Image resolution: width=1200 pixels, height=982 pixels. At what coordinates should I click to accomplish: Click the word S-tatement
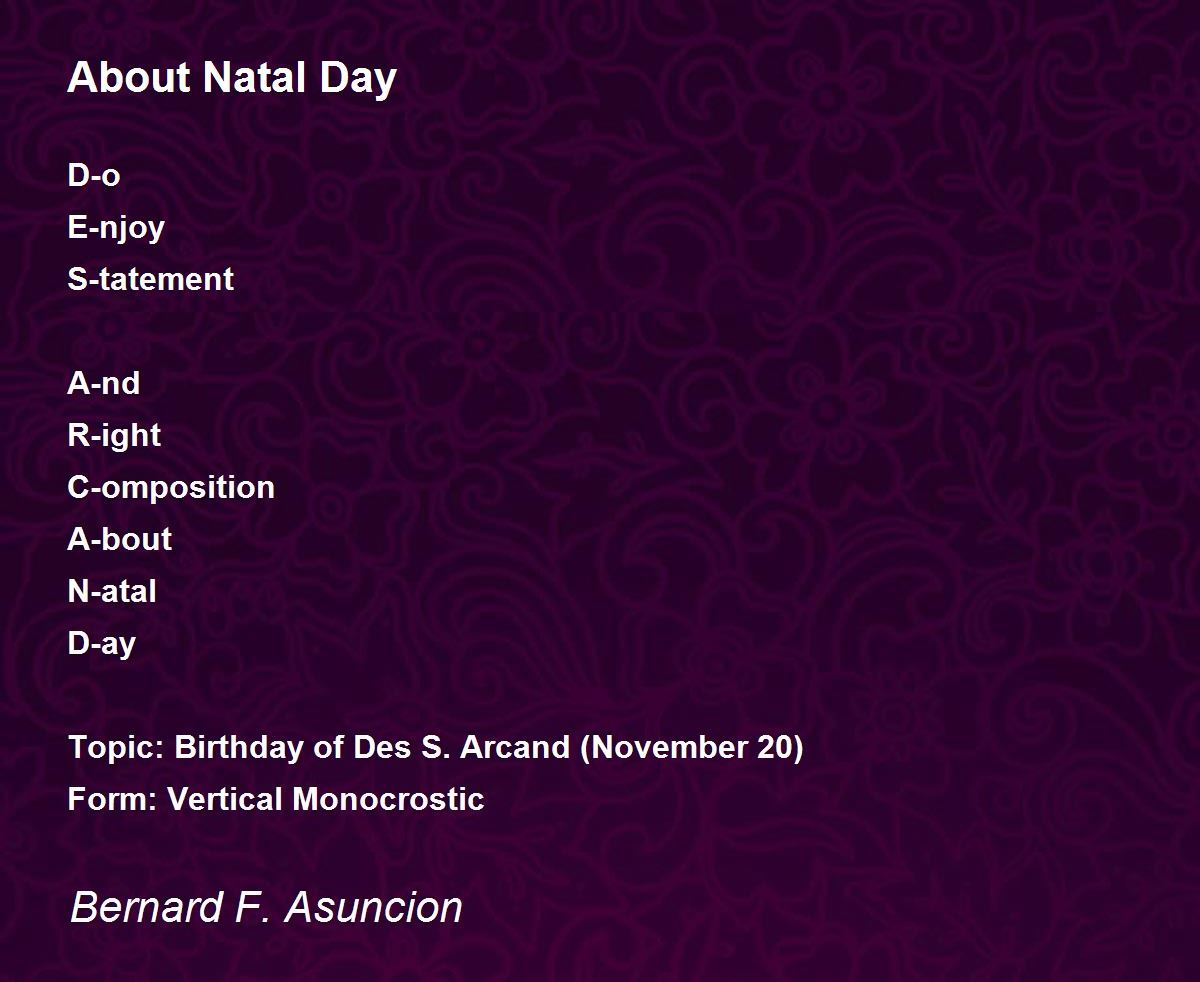150,279
